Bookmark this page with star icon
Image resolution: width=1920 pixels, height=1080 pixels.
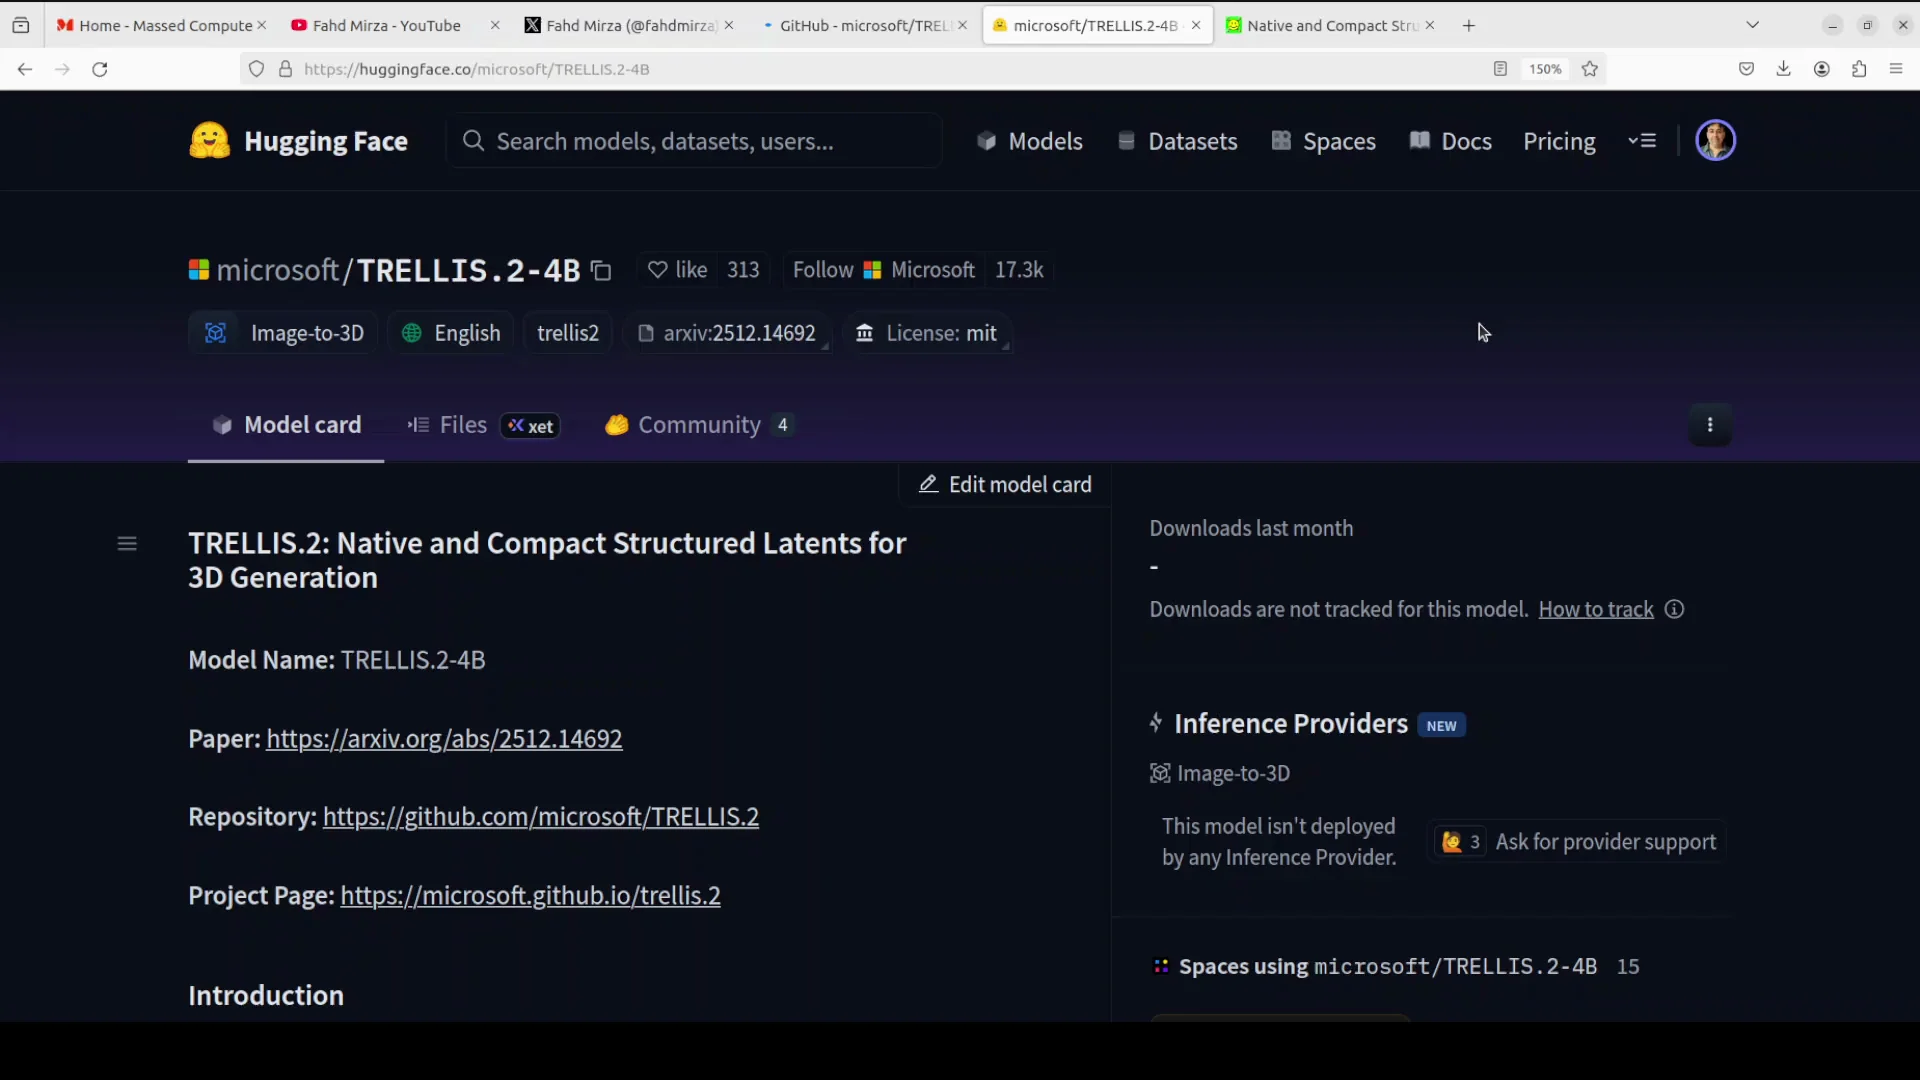click(1590, 69)
